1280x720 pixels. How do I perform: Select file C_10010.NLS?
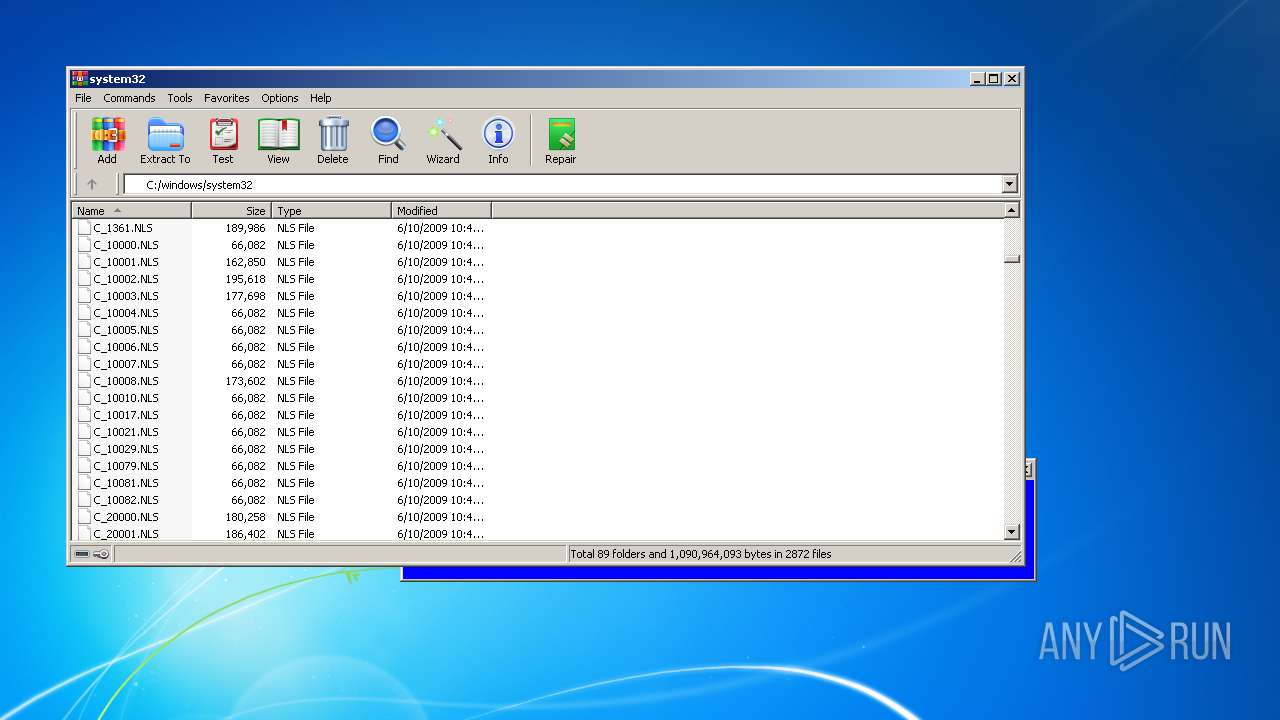125,398
